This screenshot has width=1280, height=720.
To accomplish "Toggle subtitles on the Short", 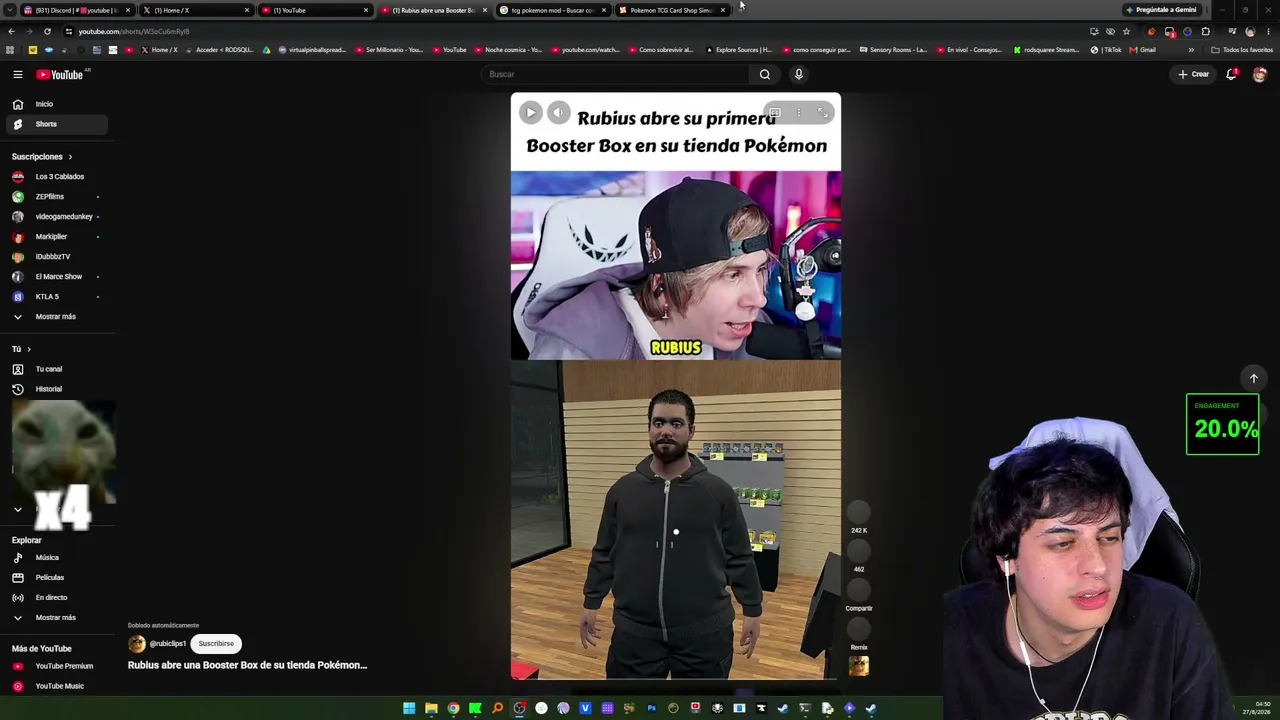I will coord(774,113).
